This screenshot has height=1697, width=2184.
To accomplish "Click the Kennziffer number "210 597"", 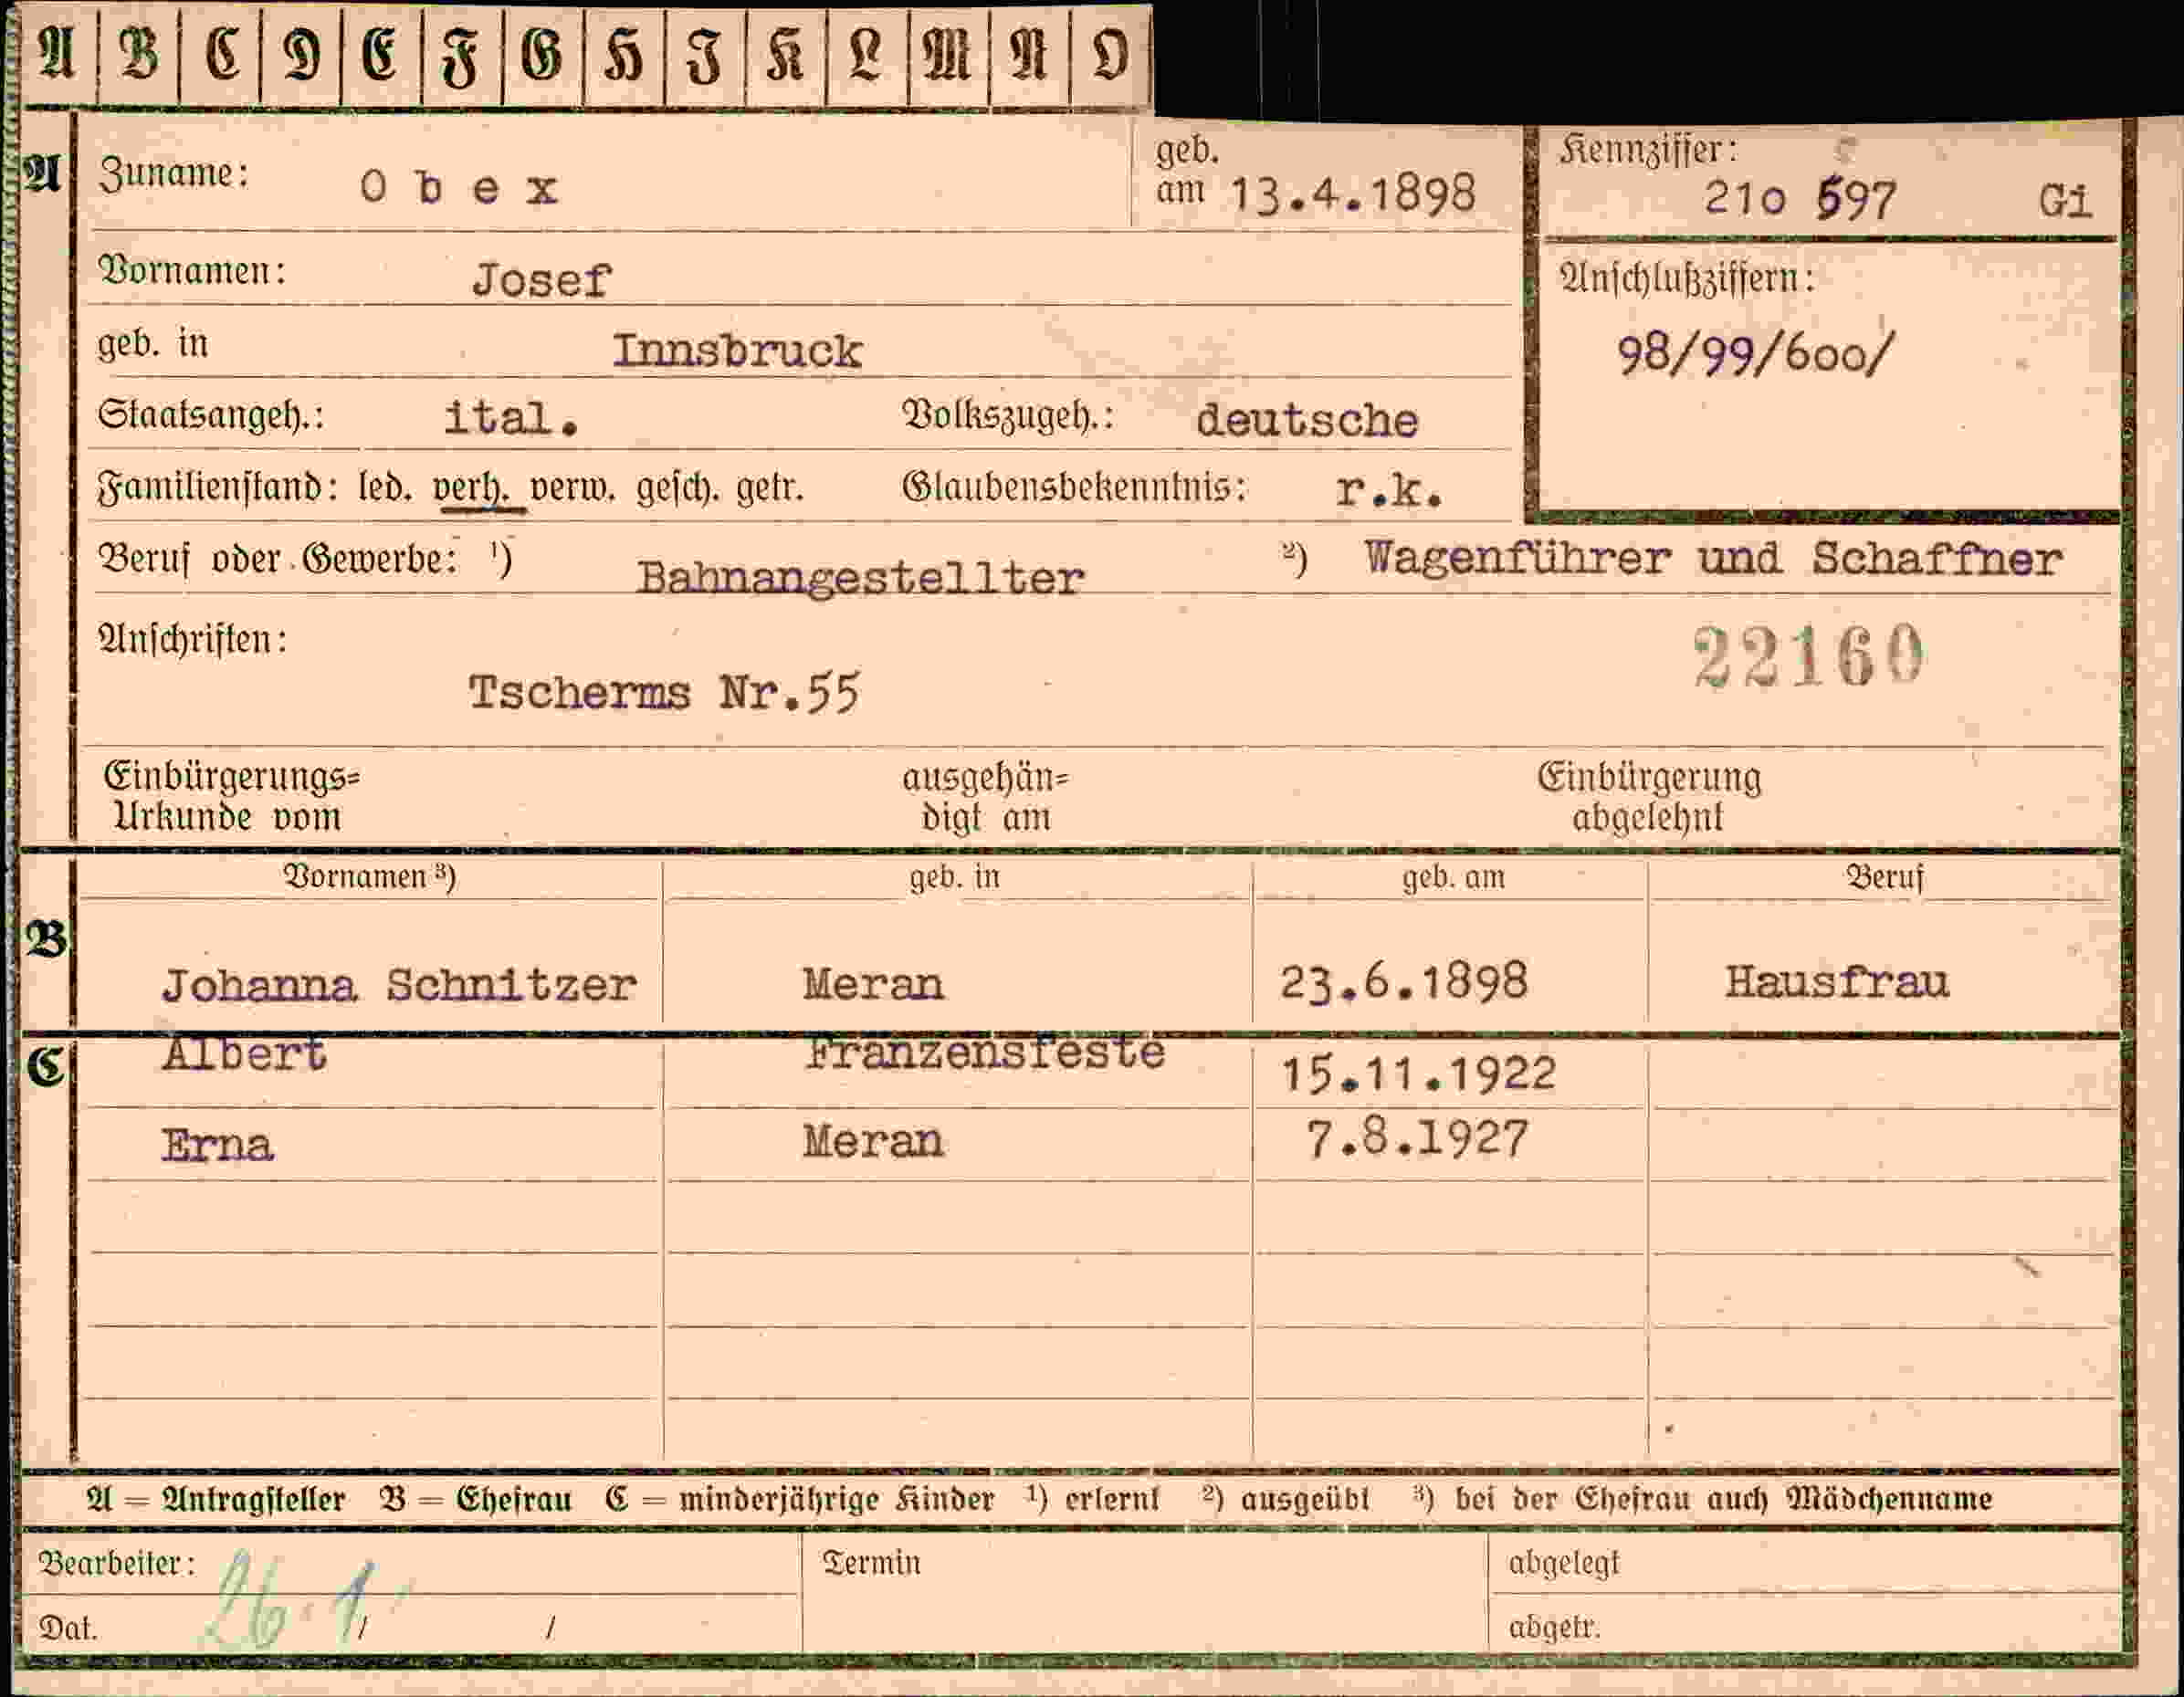I will pyautogui.click(x=1800, y=198).
